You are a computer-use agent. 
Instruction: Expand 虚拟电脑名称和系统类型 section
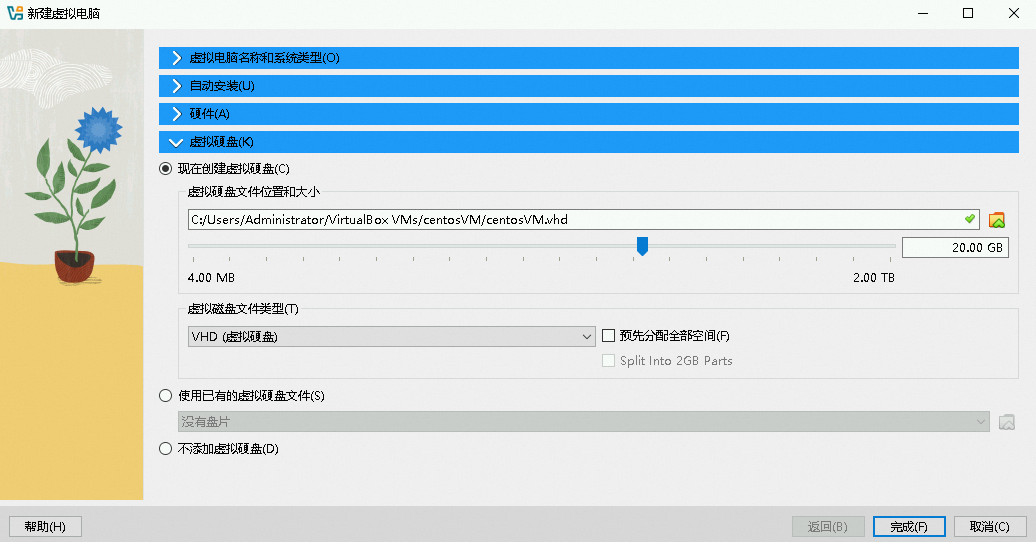[x=589, y=58]
